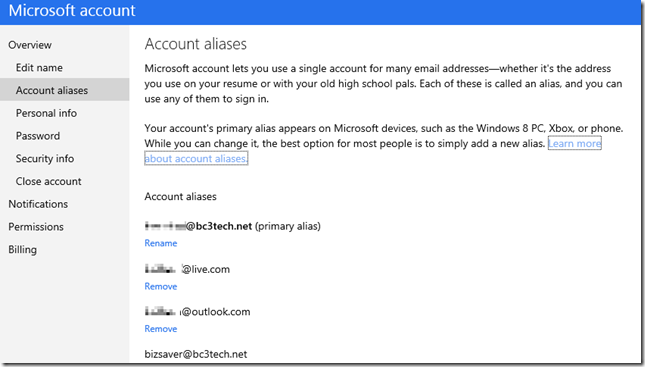This screenshot has height=367, width=645.
Task: Select the bizsaver@bc3tech.net alias
Action: [x=196, y=354]
